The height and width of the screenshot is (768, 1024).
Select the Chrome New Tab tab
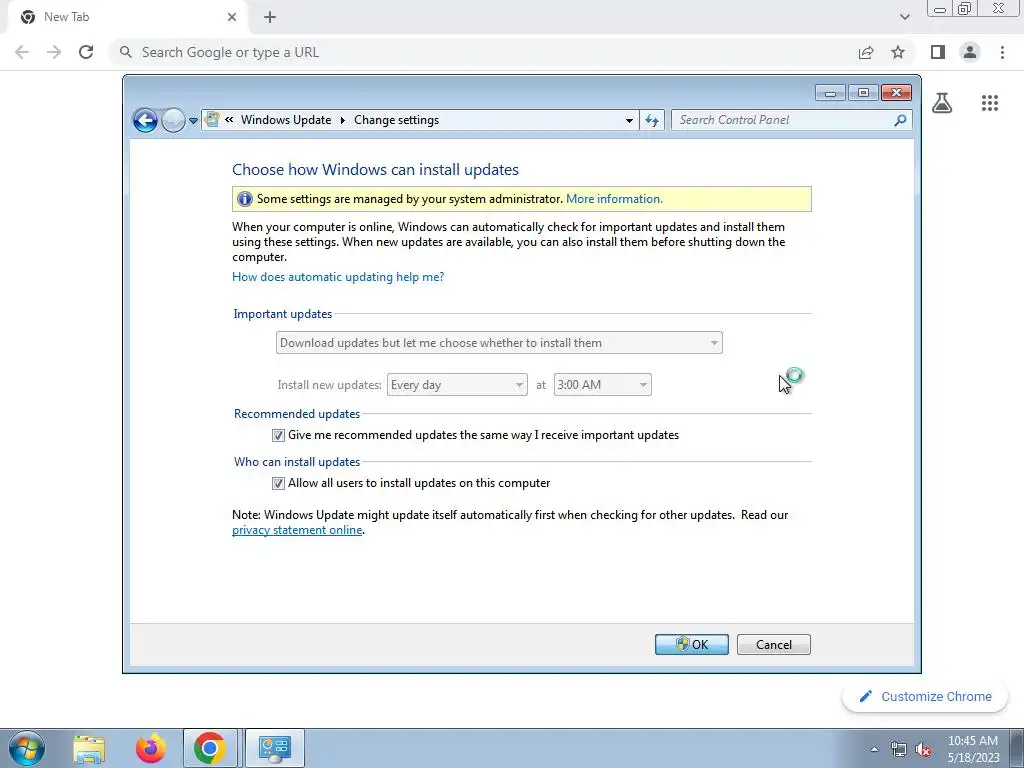pyautogui.click(x=127, y=17)
